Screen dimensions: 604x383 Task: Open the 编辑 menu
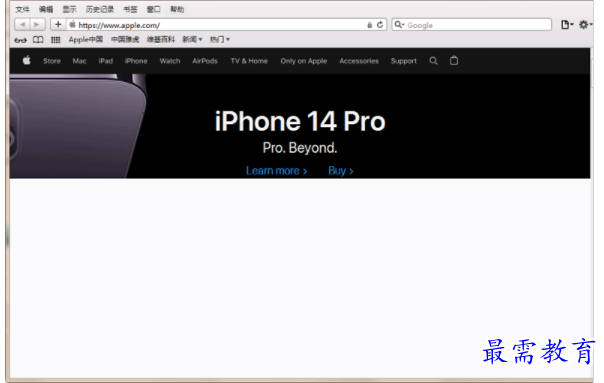46,9
